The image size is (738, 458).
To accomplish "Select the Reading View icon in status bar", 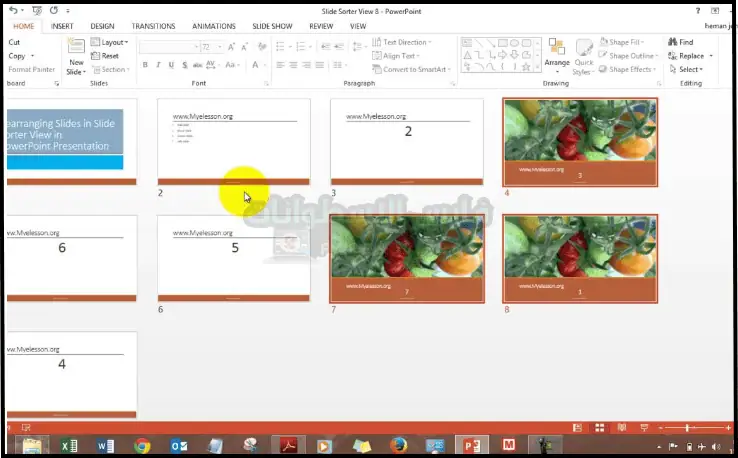I will (622, 427).
